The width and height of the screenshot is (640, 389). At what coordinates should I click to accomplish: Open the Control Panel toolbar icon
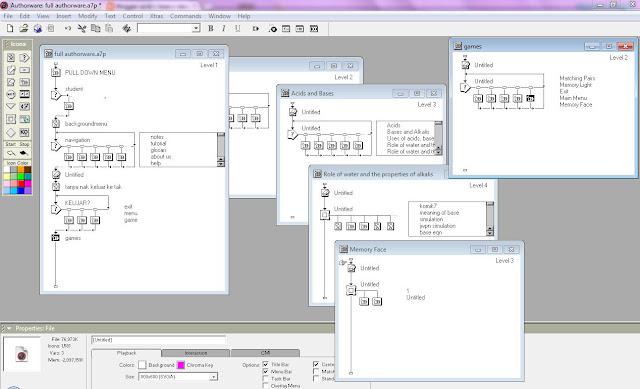(x=273, y=29)
